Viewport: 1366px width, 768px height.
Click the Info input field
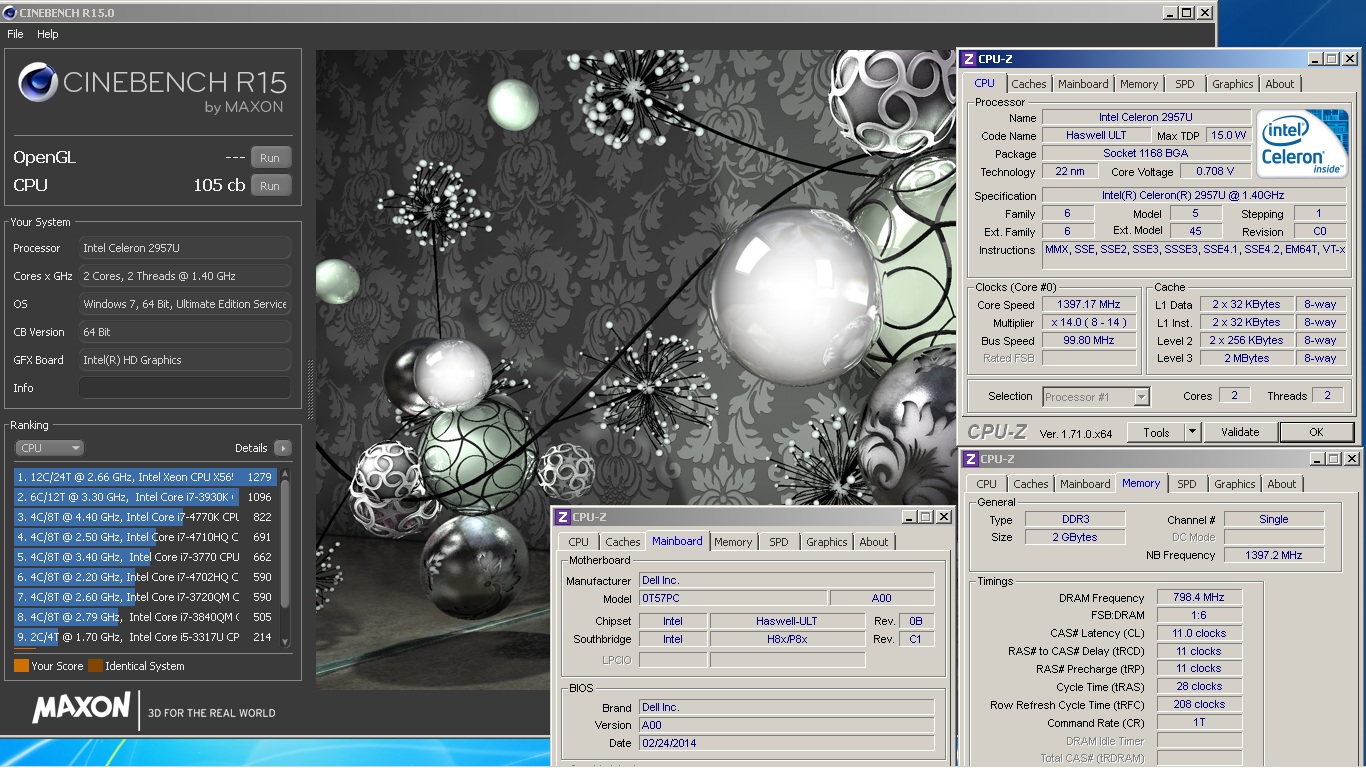[185, 388]
